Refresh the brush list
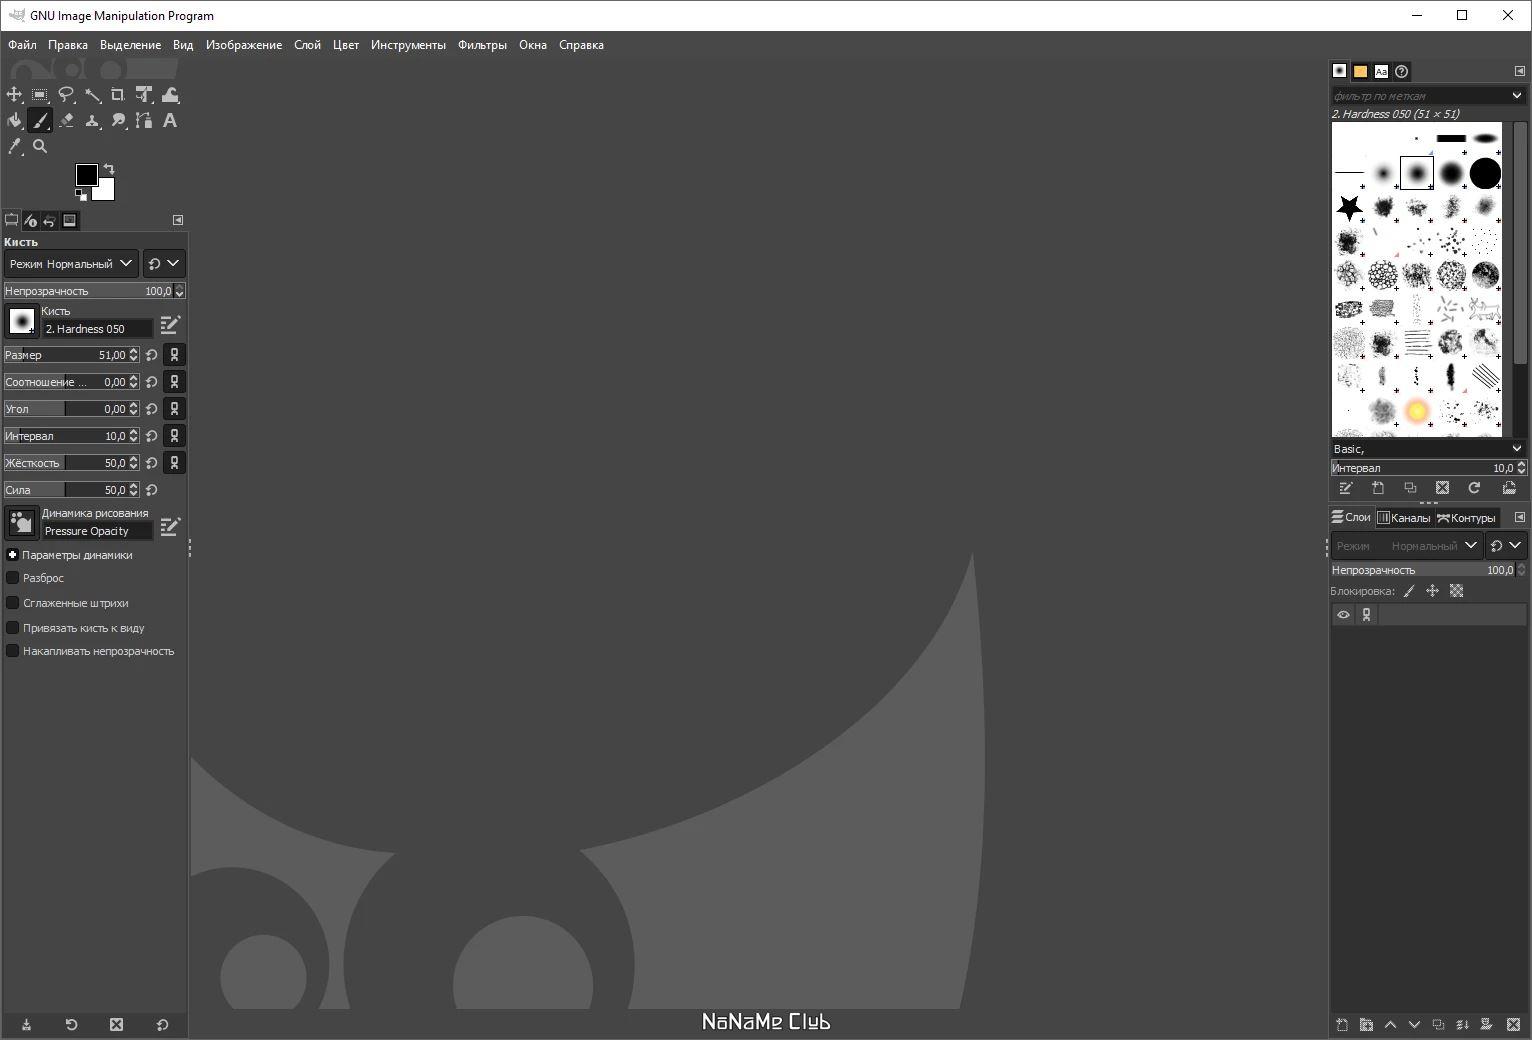The width and height of the screenshot is (1532, 1040). [x=1474, y=488]
